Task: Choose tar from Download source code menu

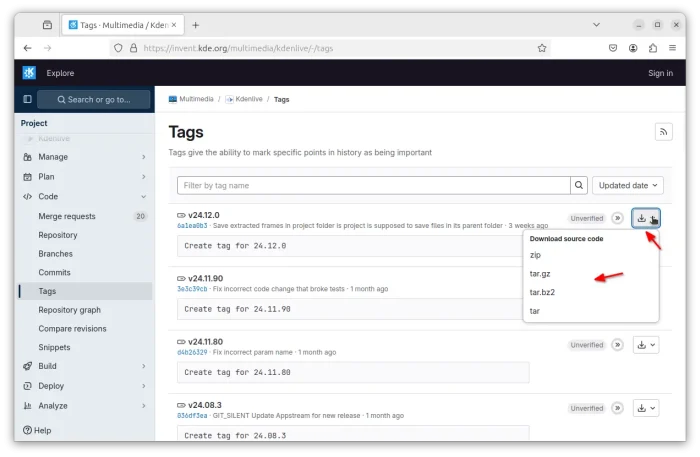Action: point(534,311)
